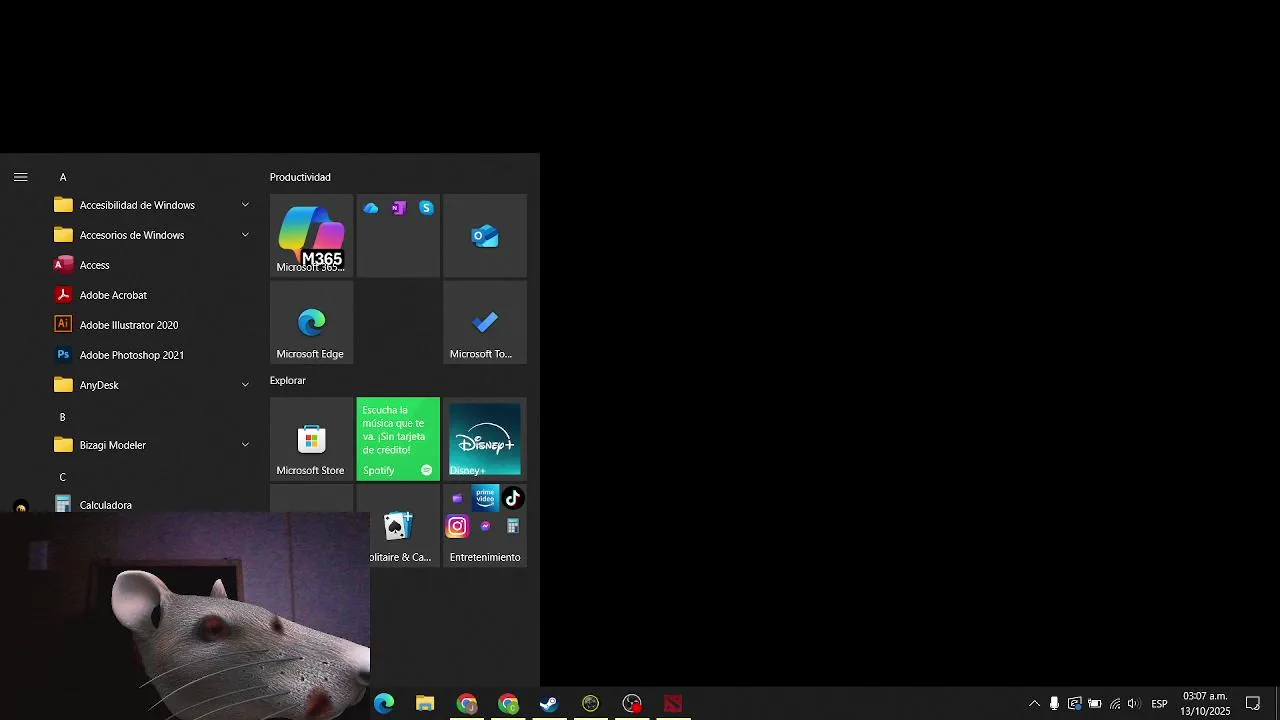The height and width of the screenshot is (720, 1280).
Task: Open the green Spotify tile
Action: 398,439
